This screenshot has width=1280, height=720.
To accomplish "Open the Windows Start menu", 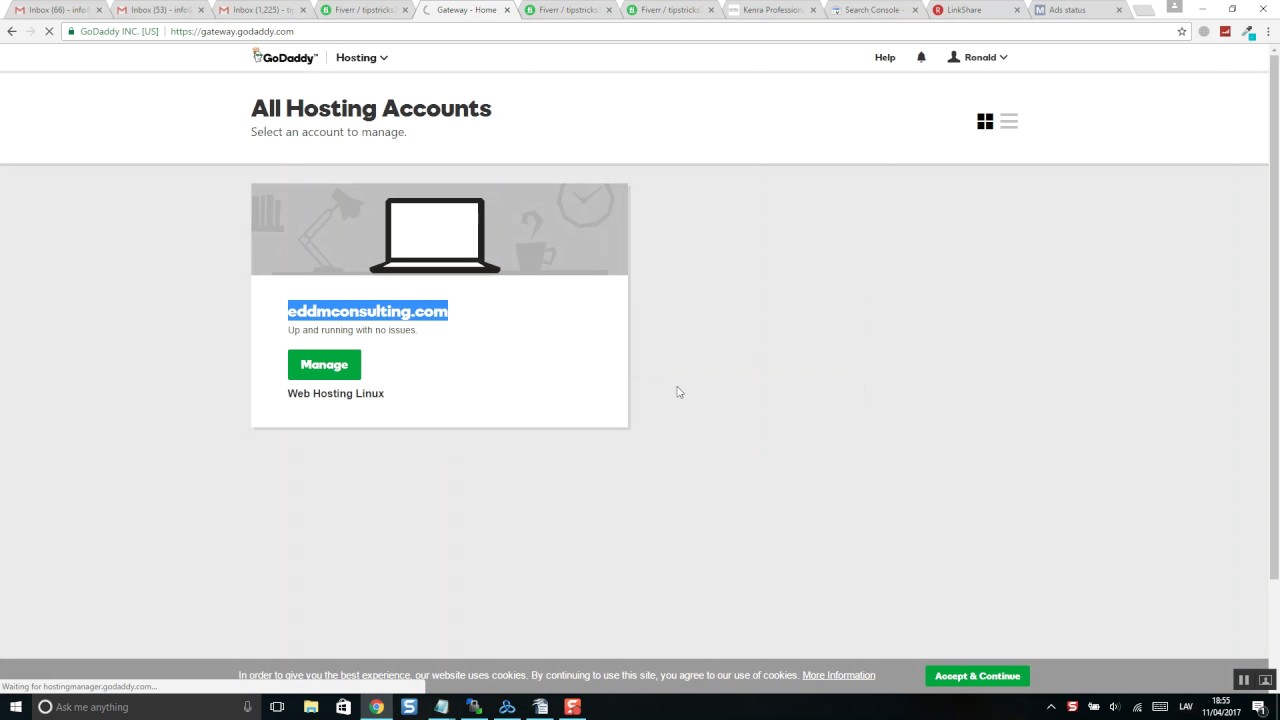I will pos(16,707).
